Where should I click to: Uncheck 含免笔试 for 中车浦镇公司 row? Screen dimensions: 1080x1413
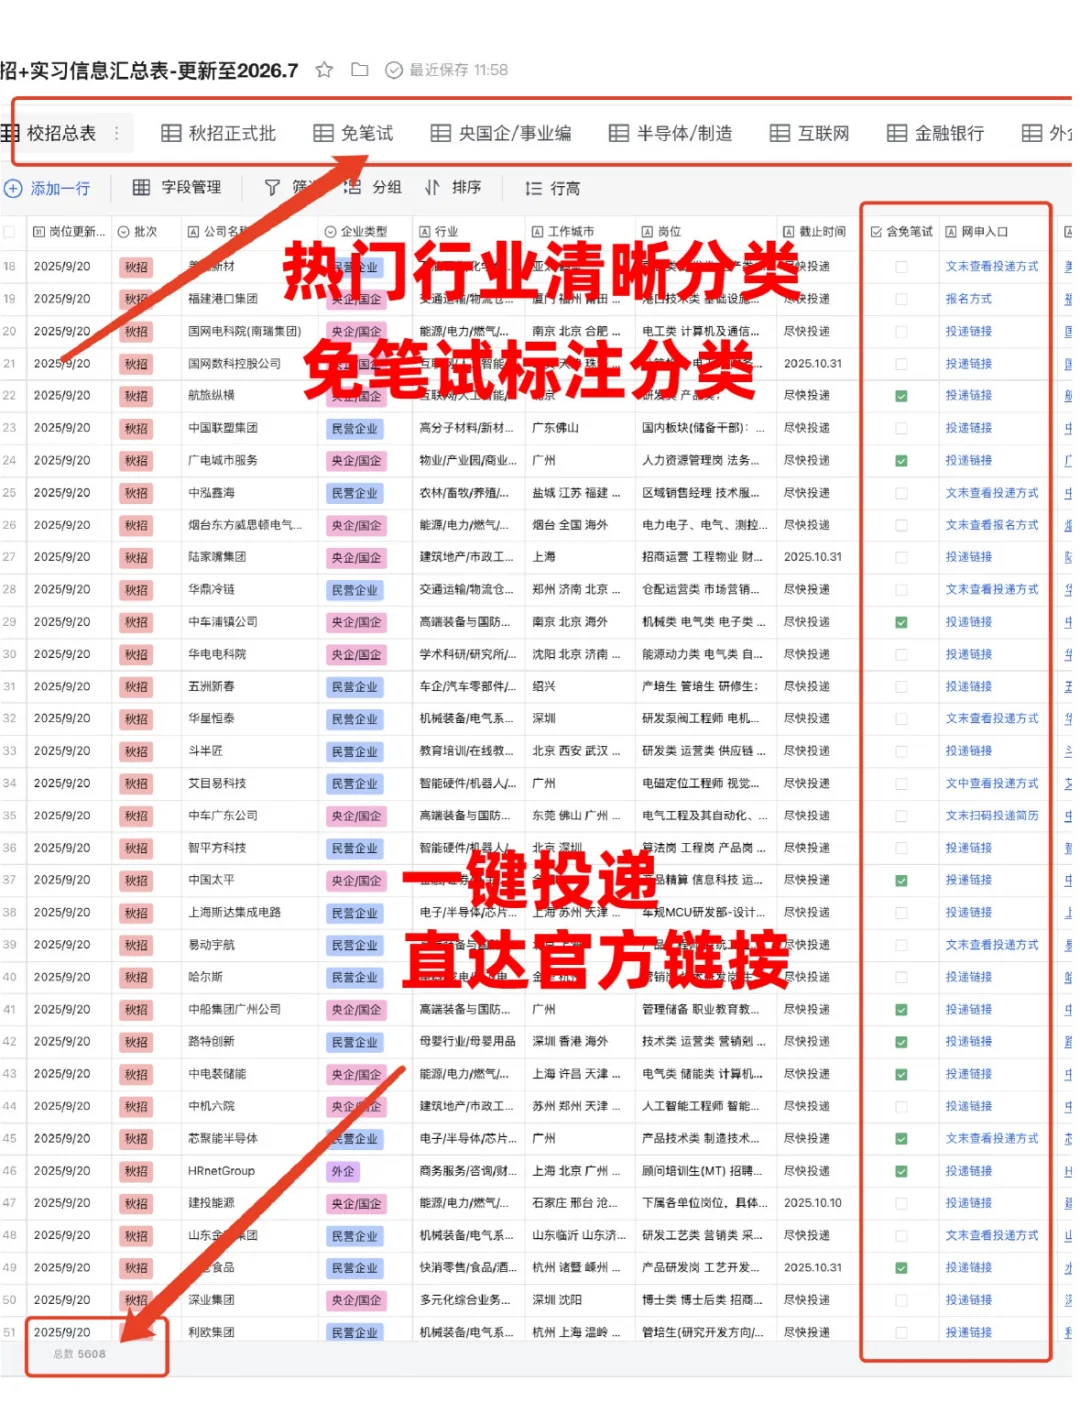click(x=901, y=622)
